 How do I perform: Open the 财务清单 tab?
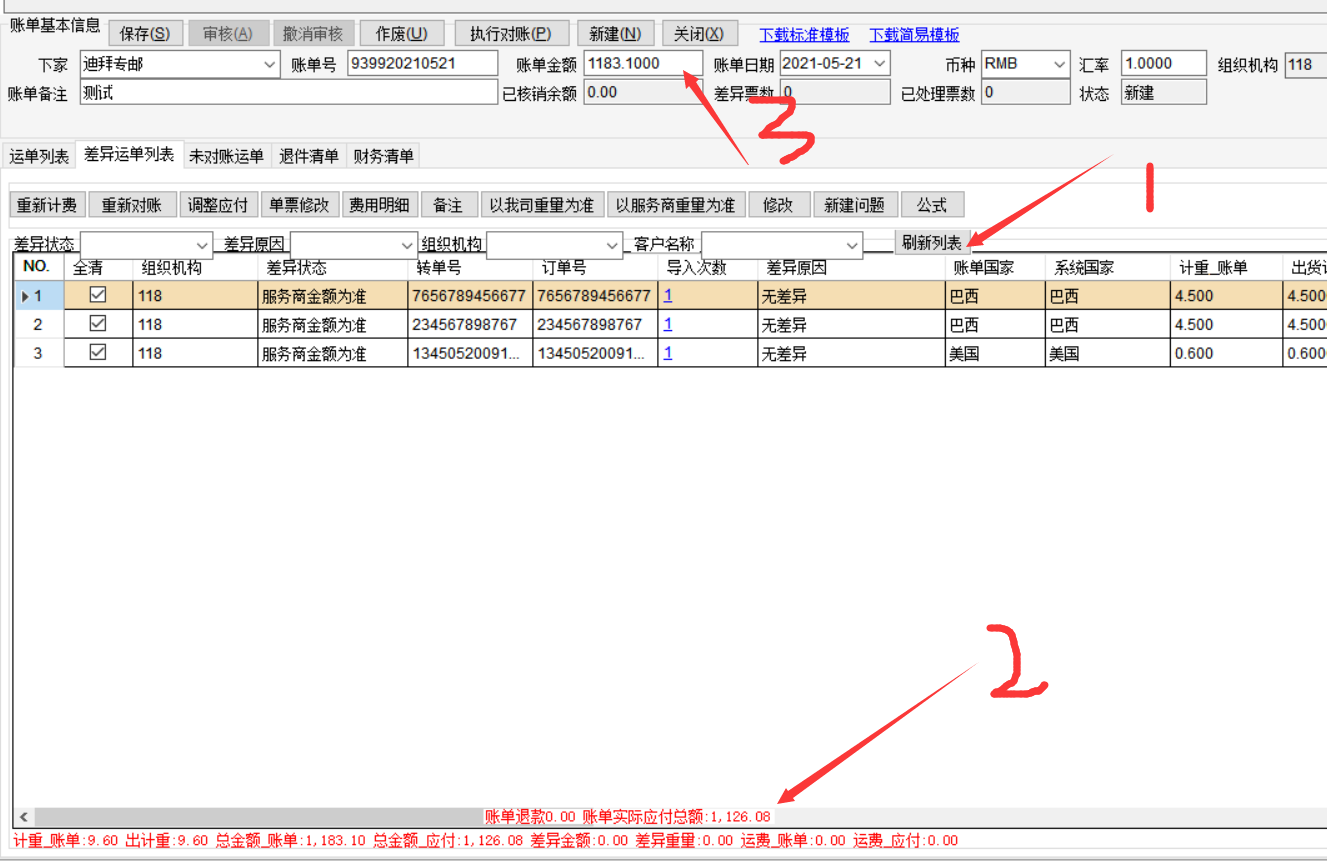click(x=383, y=156)
